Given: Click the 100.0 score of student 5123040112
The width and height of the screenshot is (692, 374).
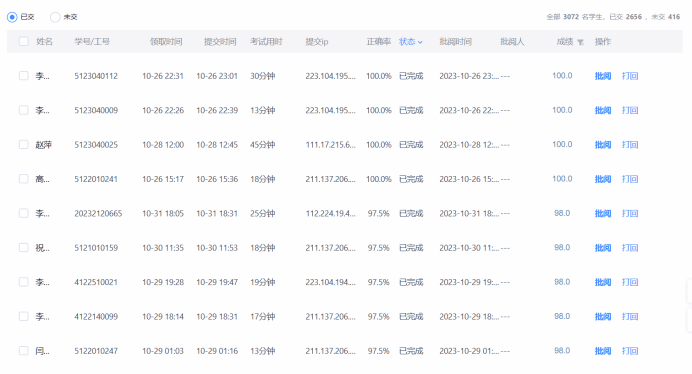Looking at the screenshot, I should (562, 76).
